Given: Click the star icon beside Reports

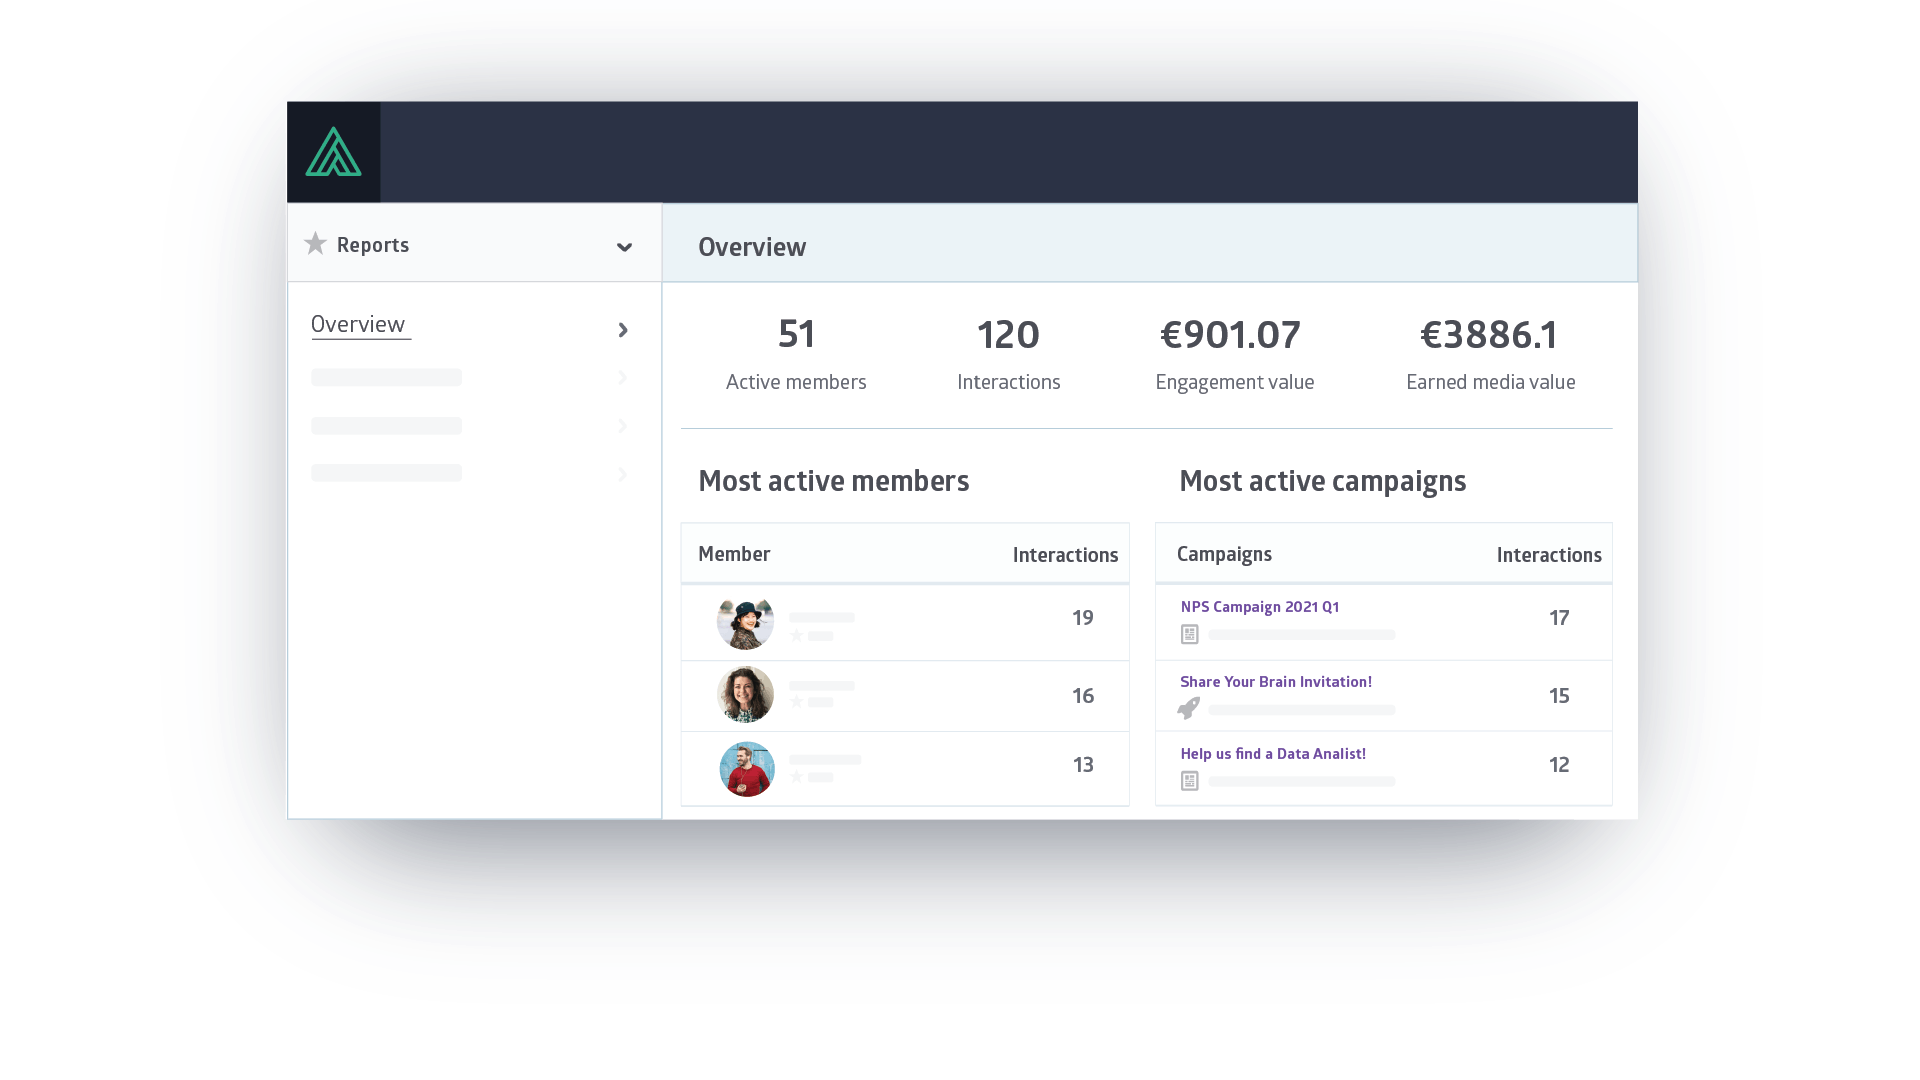Looking at the screenshot, I should [315, 244].
